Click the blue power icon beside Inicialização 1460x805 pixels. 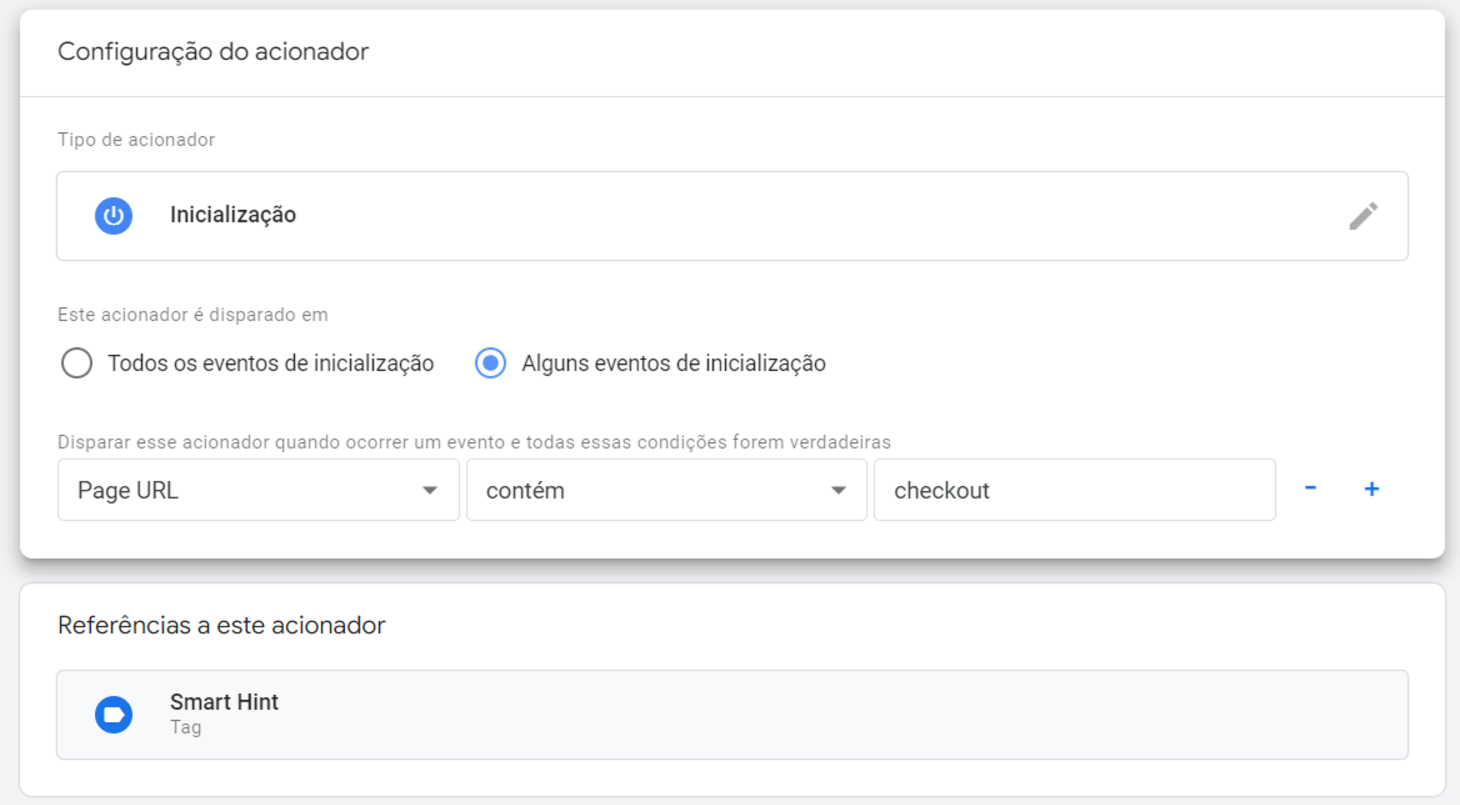[114, 216]
